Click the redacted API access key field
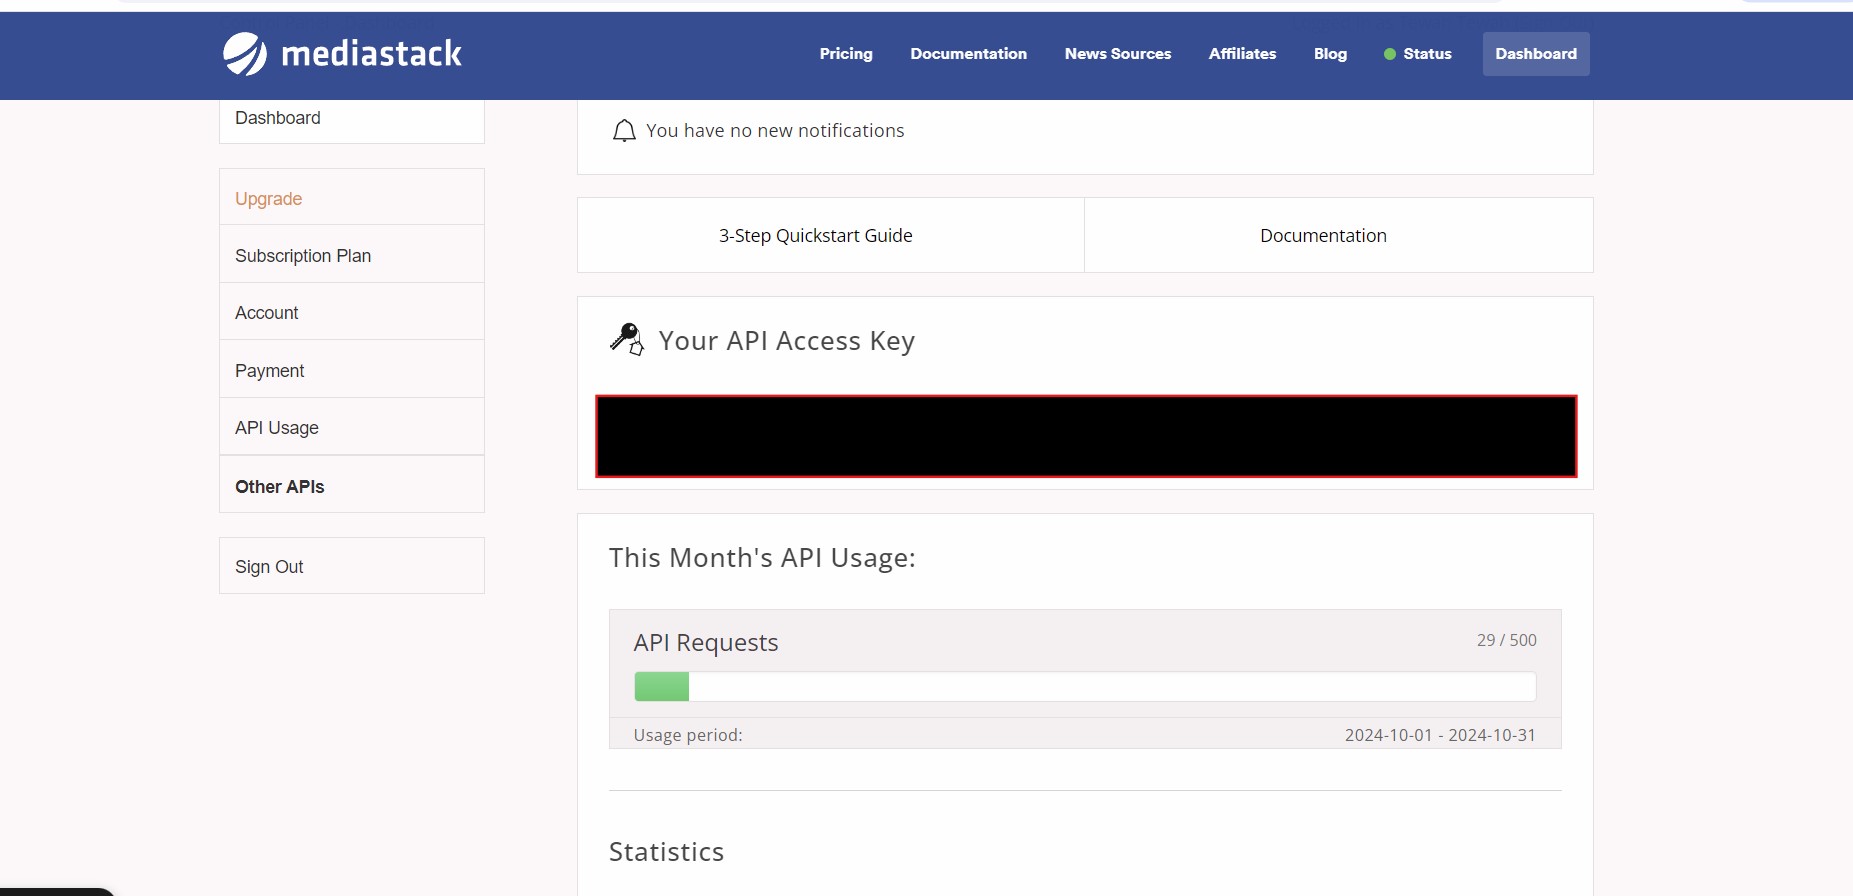This screenshot has height=896, width=1853. point(1086,436)
